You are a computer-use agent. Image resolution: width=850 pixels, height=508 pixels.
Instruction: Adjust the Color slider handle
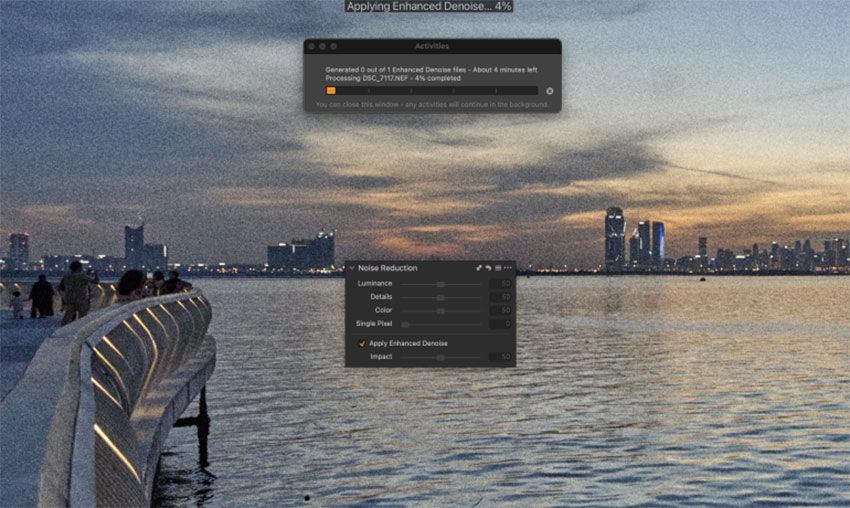[x=441, y=311]
